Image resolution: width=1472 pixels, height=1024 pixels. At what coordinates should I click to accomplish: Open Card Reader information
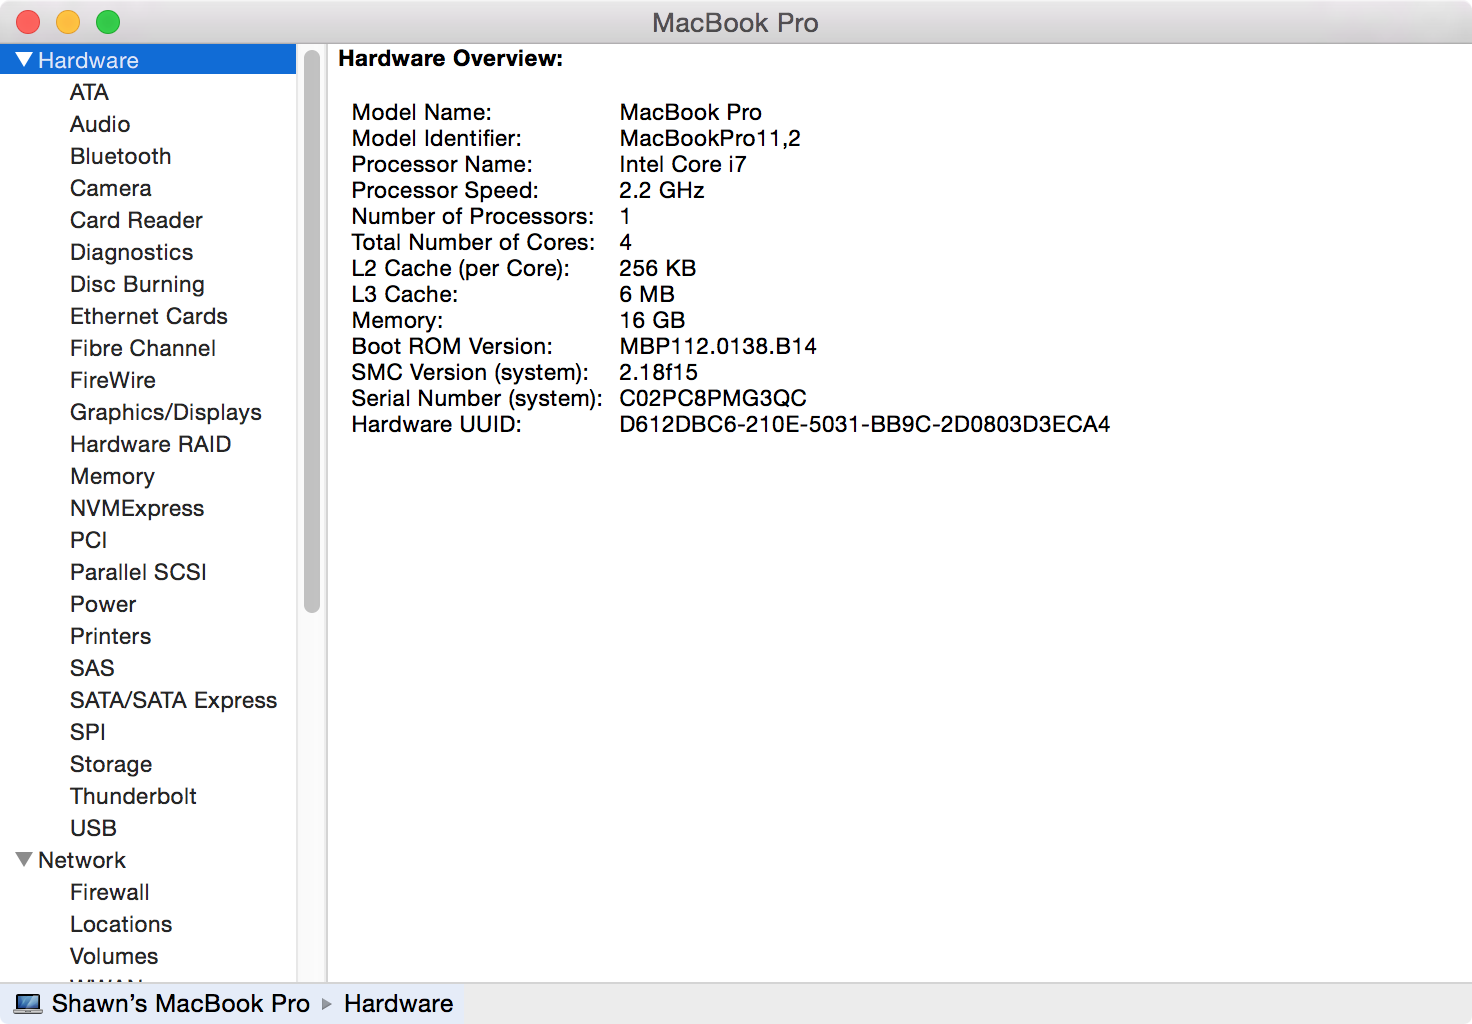coord(136,220)
